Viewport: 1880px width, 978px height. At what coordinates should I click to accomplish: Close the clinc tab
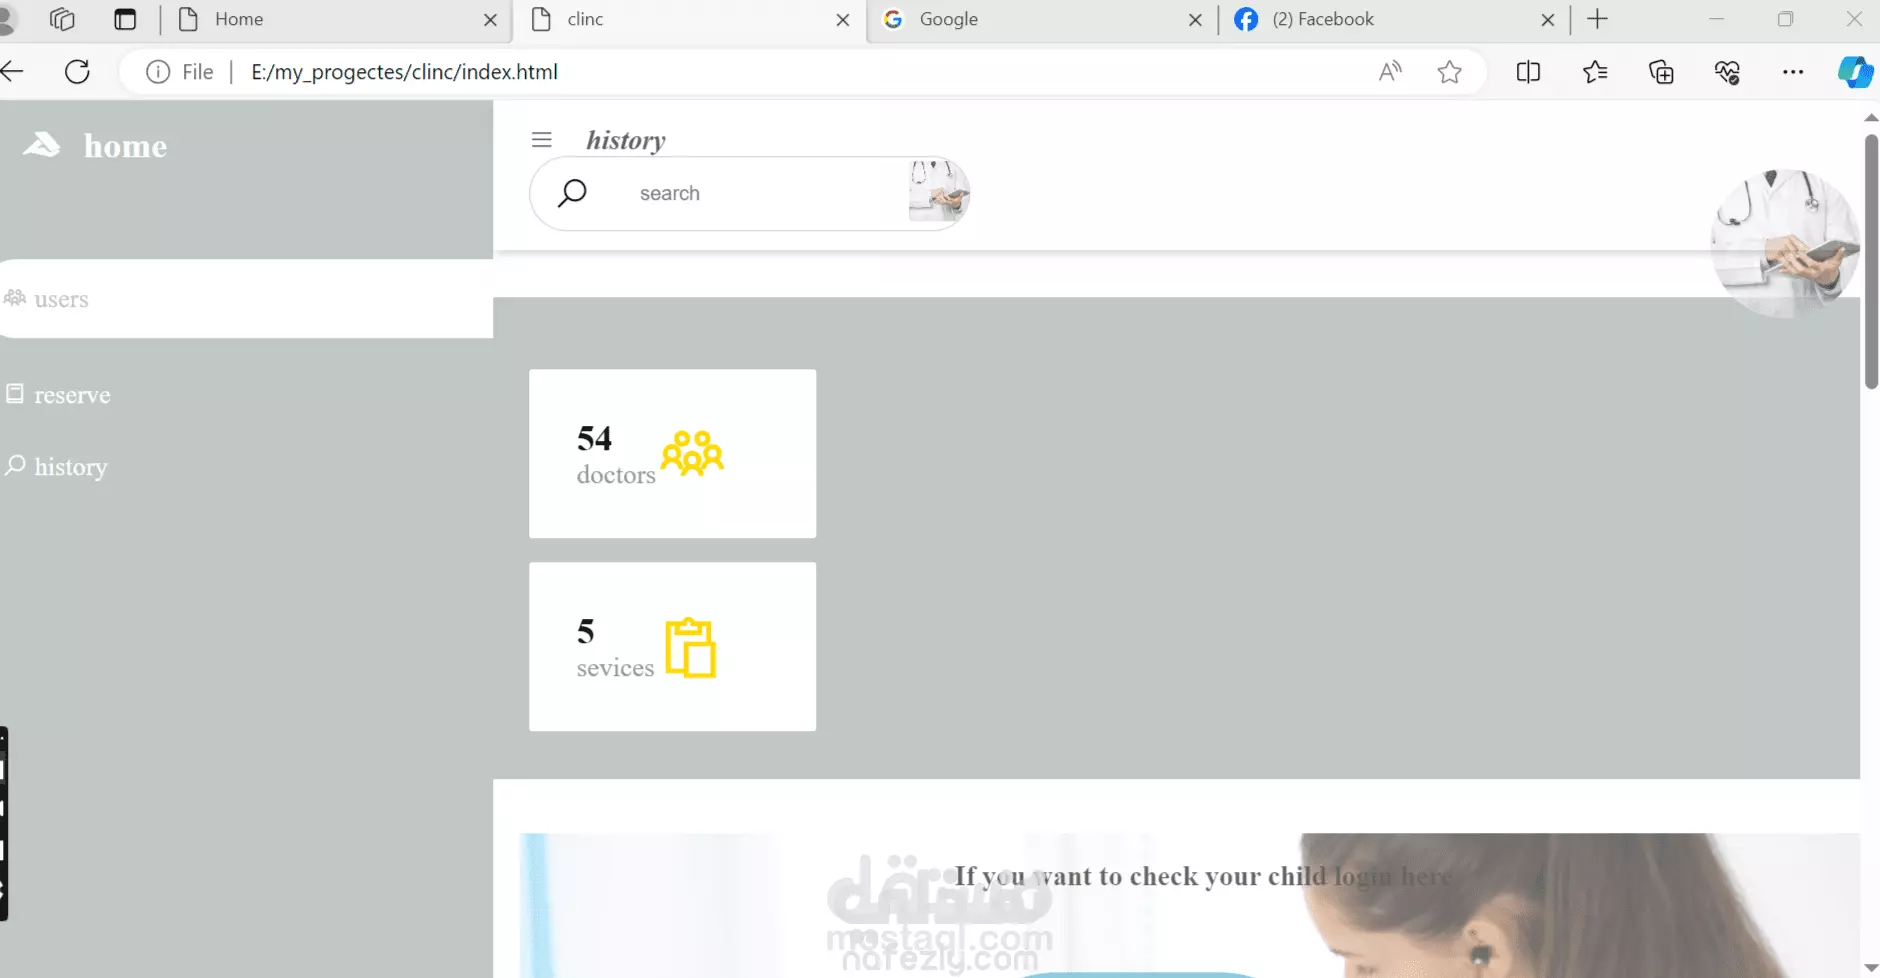coord(843,20)
